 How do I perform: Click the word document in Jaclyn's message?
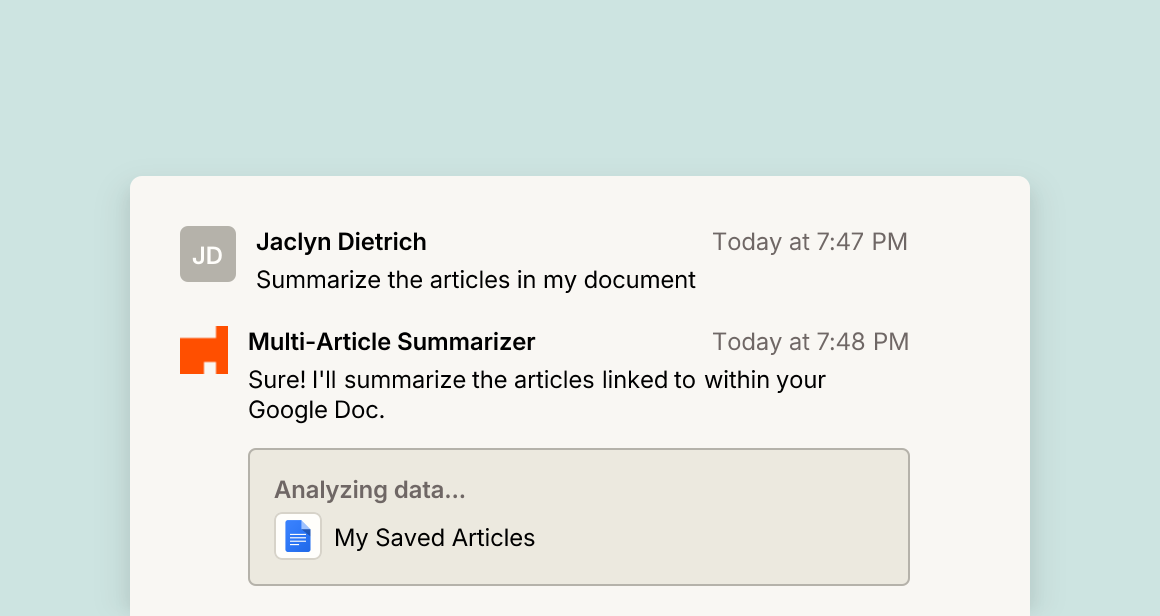[639, 280]
